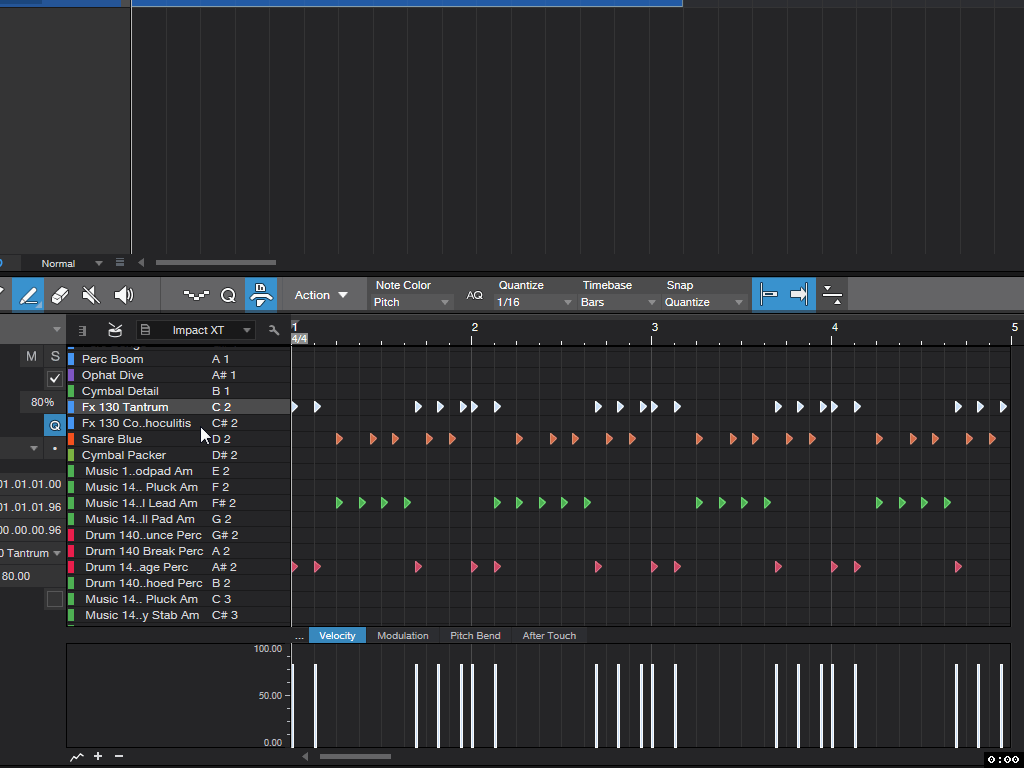The image size is (1024, 768).
Task: Toggle the Autoscroll arrow button
Action: pos(799,295)
